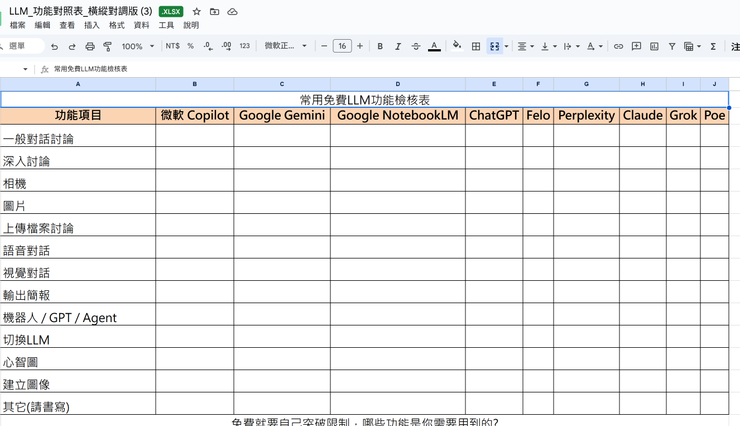Toggle strikethrough formatting
Viewport: 740px width, 426px height.
point(416,46)
